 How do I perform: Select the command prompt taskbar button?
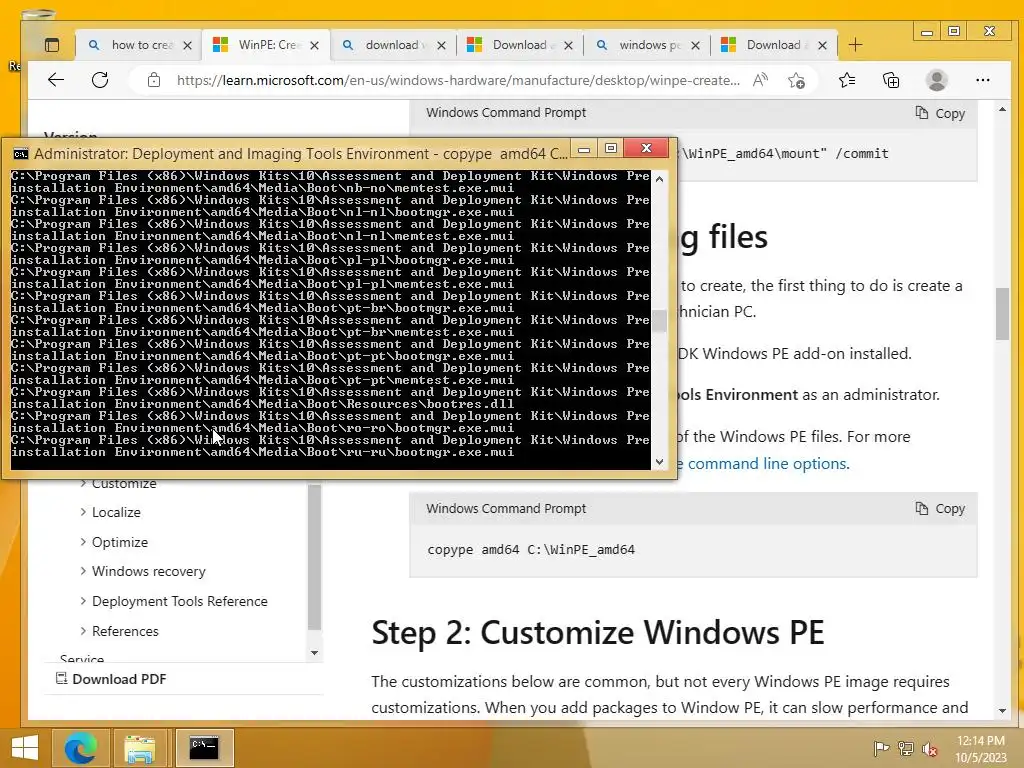click(x=204, y=747)
